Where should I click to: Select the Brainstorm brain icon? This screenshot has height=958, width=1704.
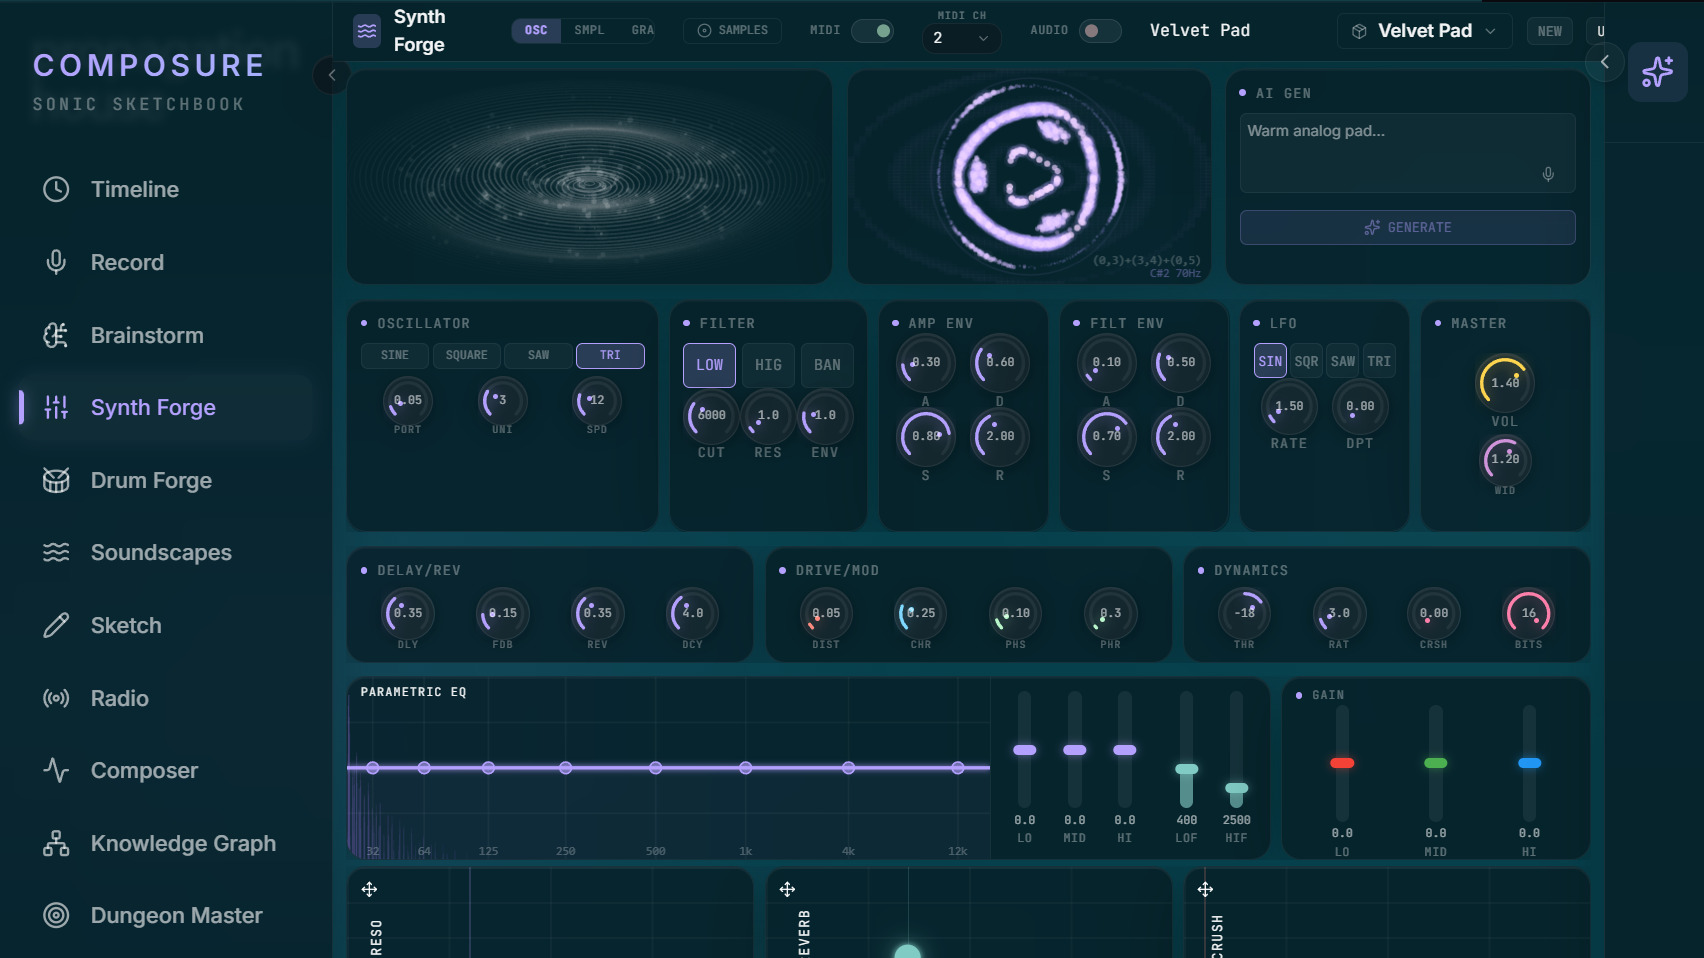click(56, 335)
